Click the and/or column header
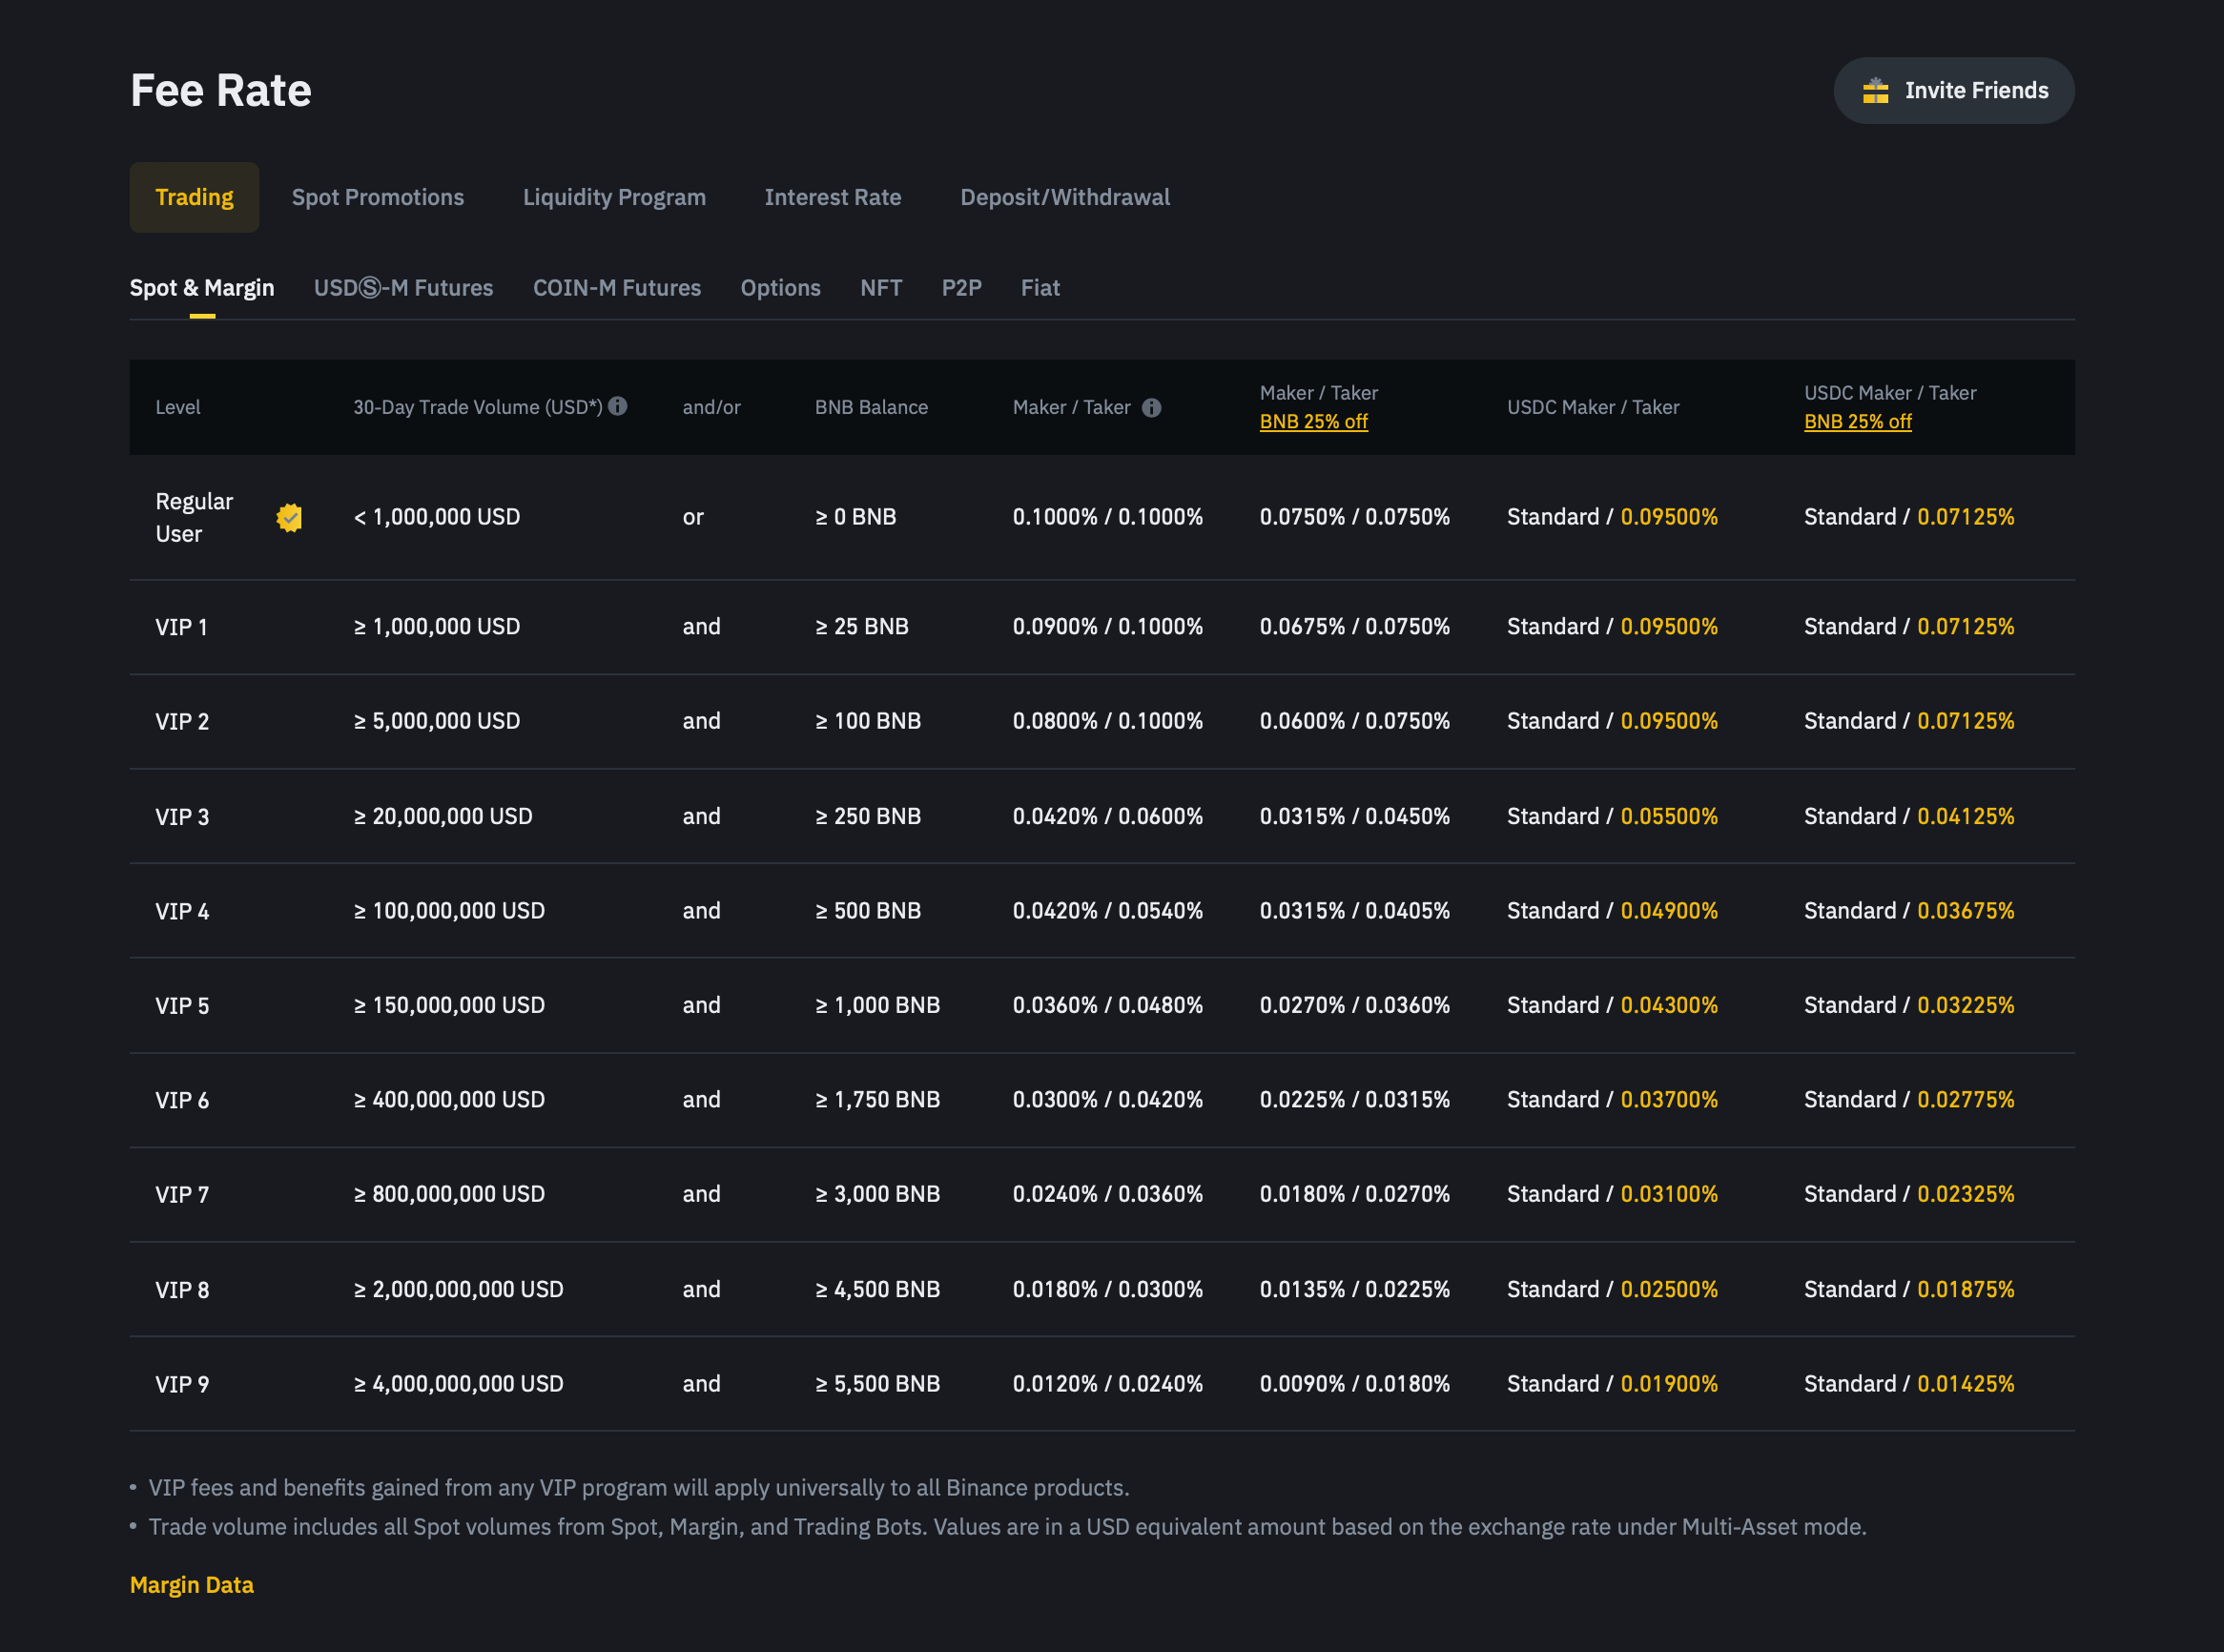The width and height of the screenshot is (2224, 1652). (x=711, y=407)
